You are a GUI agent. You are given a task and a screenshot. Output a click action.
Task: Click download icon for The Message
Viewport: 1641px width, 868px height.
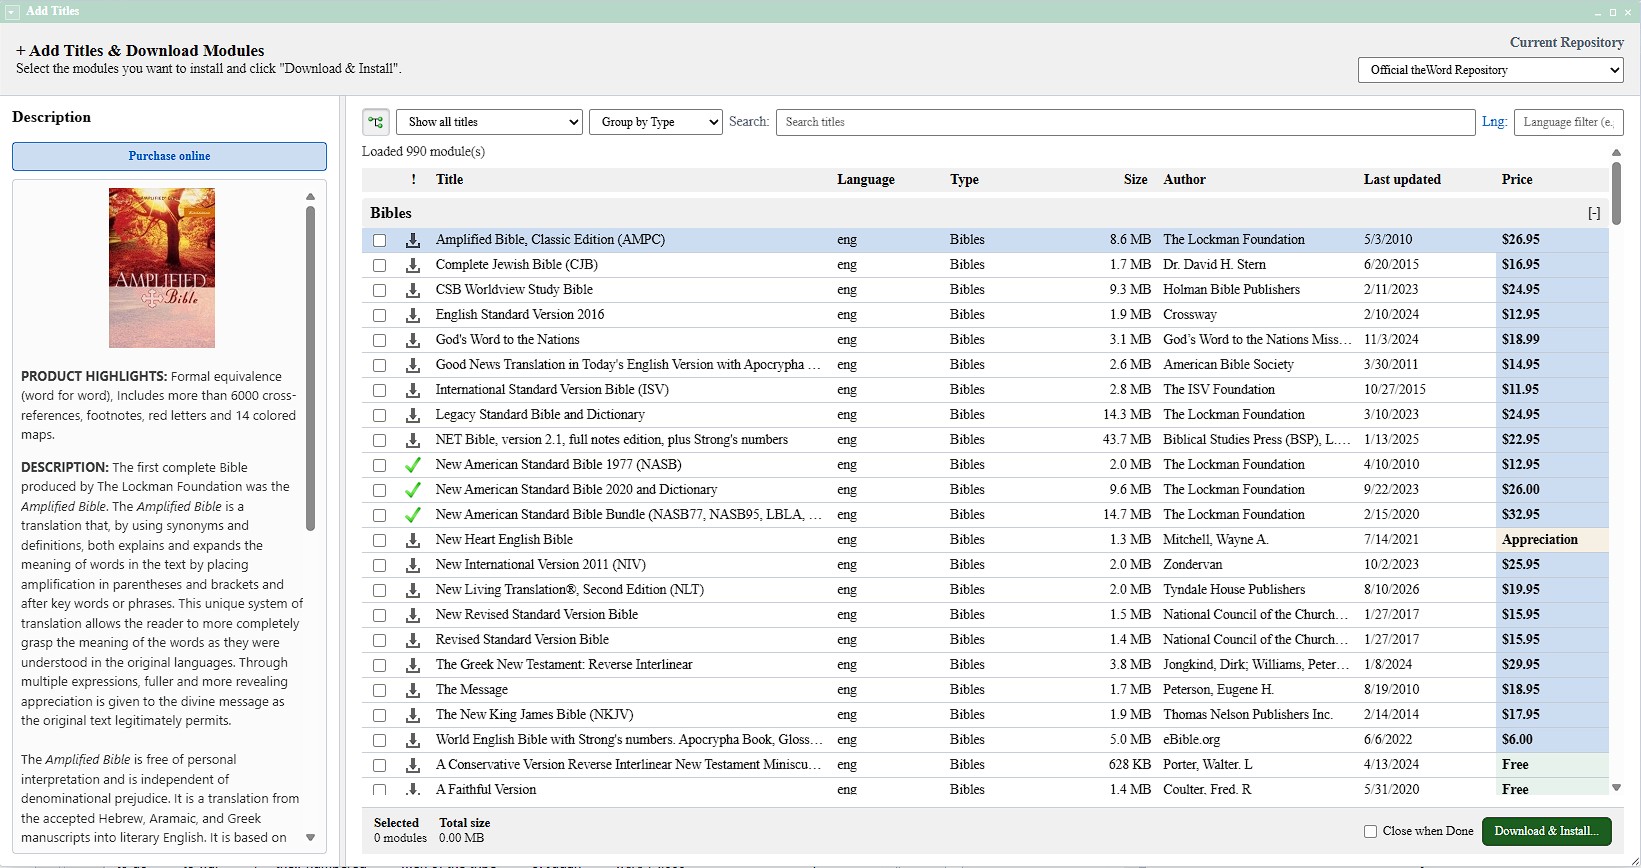pyautogui.click(x=412, y=690)
